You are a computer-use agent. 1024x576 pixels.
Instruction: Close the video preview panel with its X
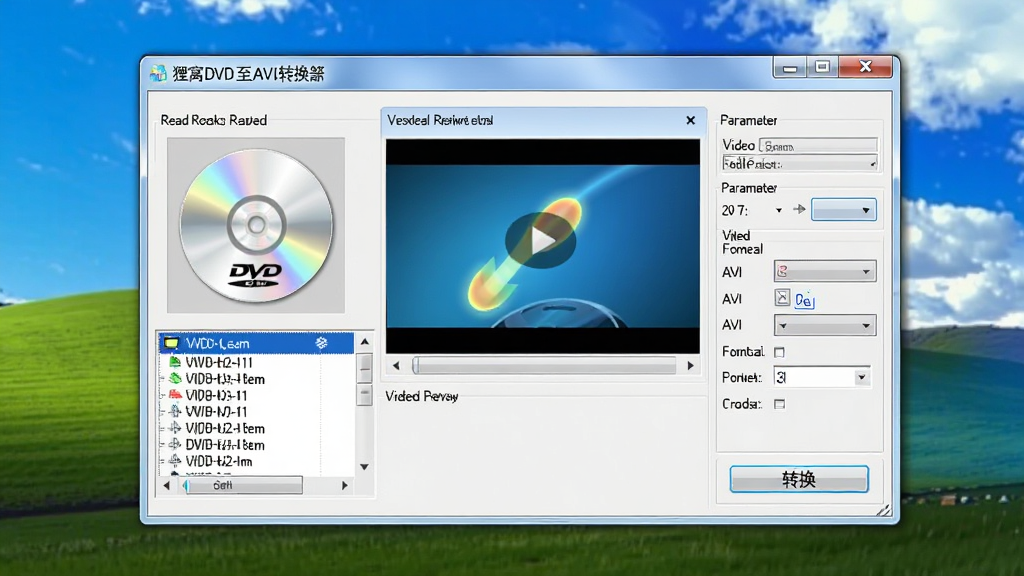(690, 120)
